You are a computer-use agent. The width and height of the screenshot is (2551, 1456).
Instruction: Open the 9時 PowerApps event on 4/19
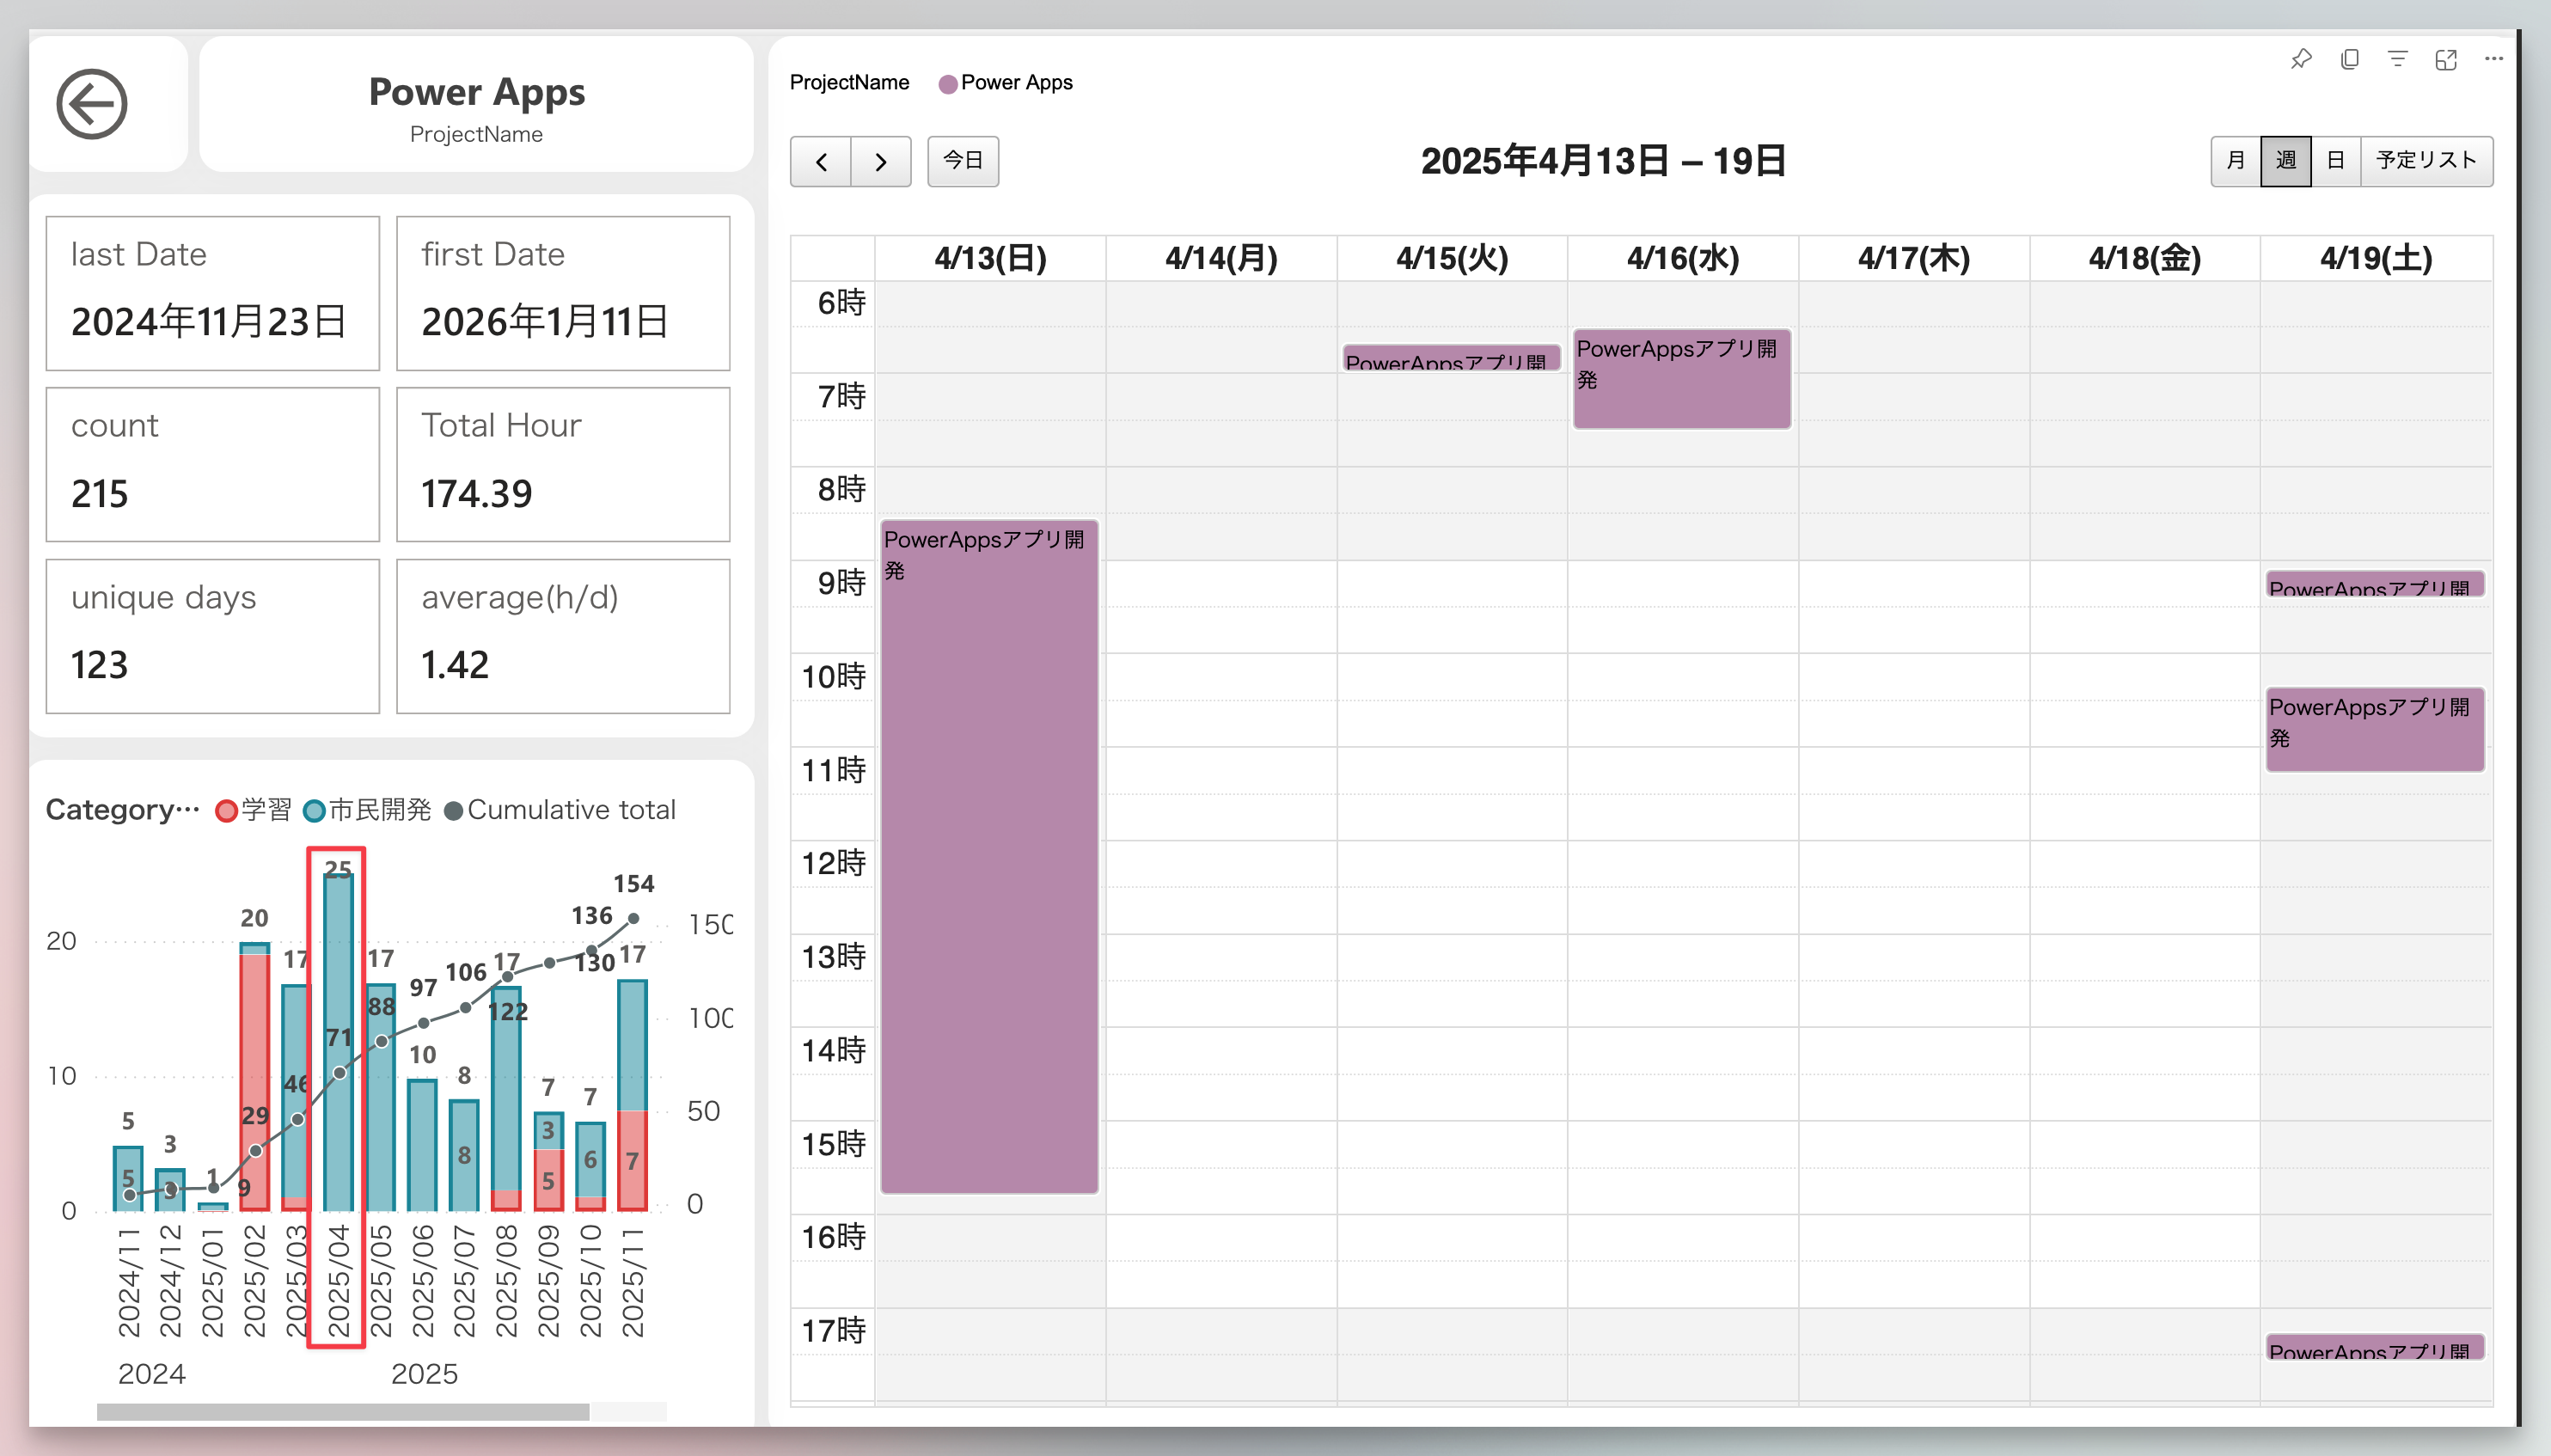pyautogui.click(x=2375, y=584)
